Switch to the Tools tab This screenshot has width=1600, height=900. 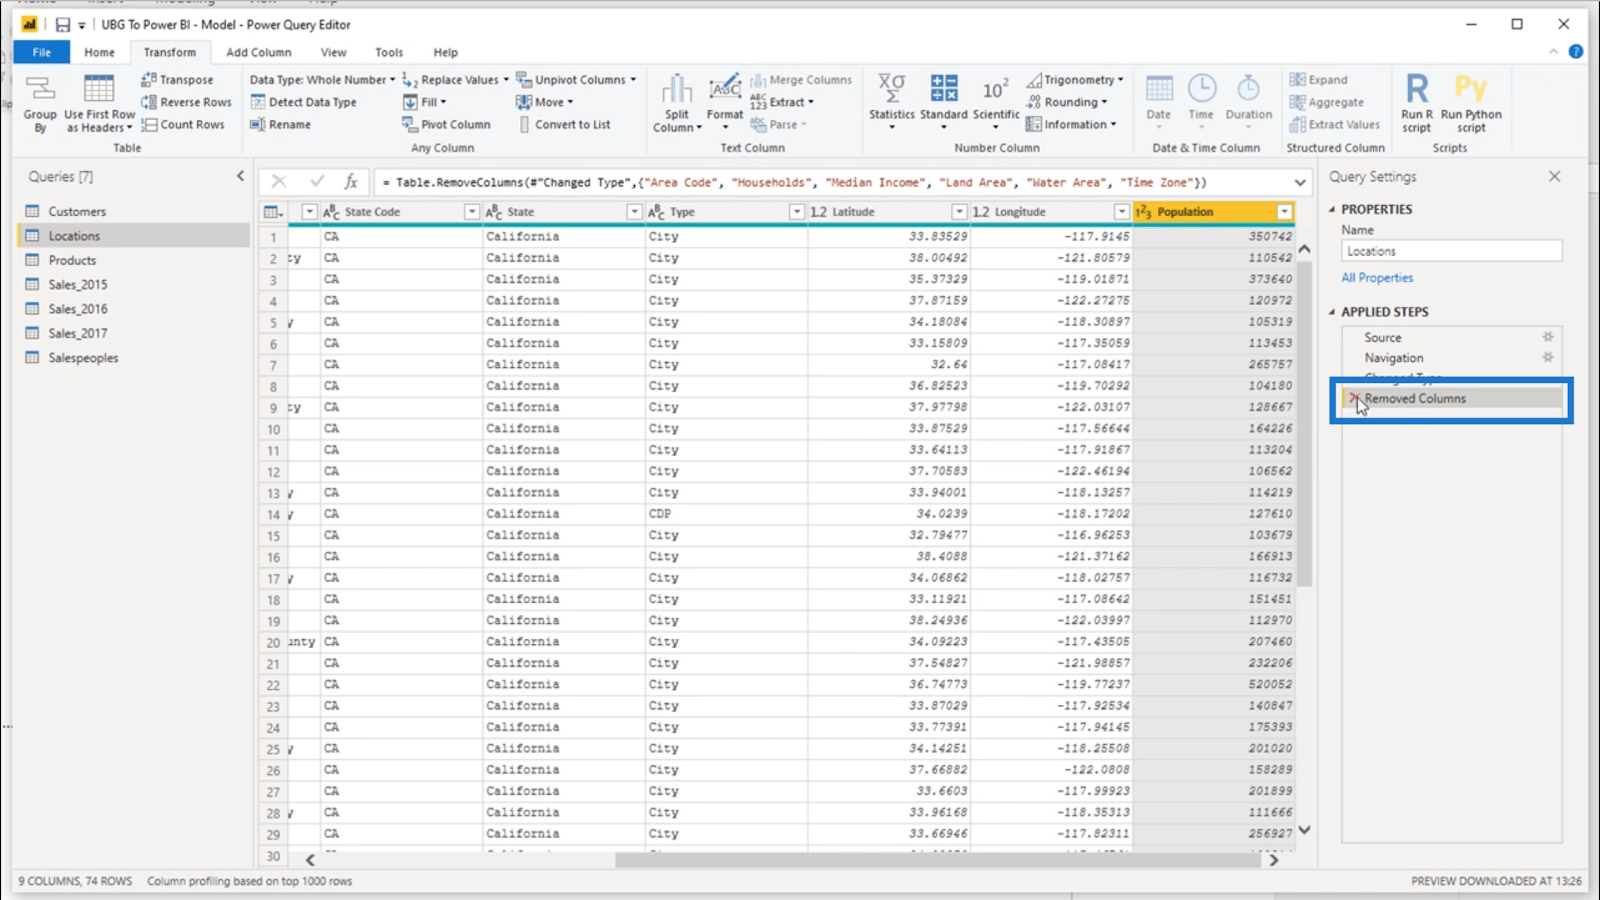(x=389, y=52)
